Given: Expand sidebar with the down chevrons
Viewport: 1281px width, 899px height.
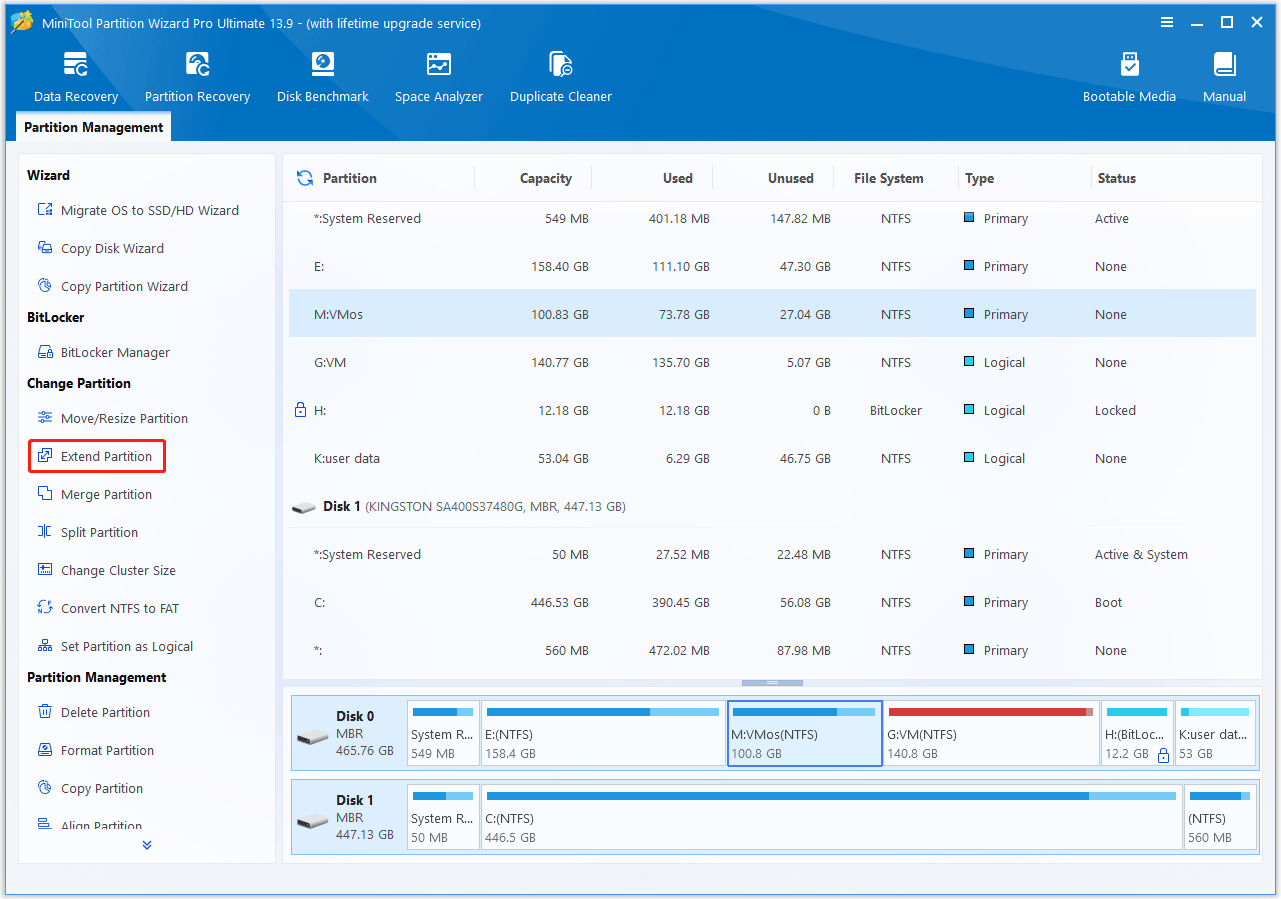Looking at the screenshot, I should (x=147, y=845).
